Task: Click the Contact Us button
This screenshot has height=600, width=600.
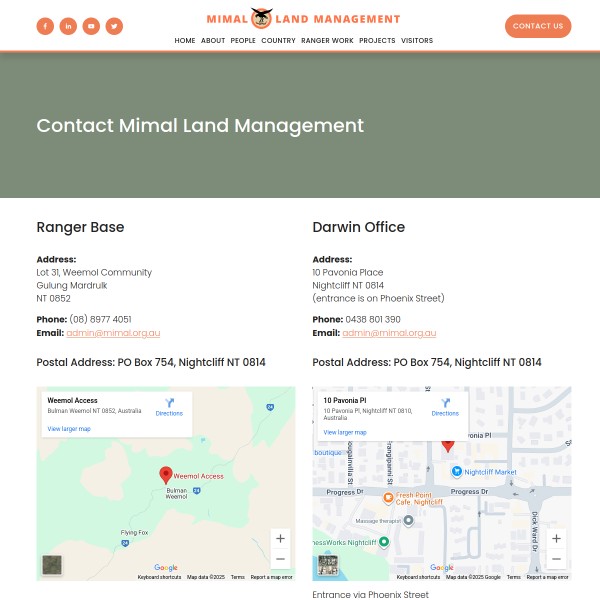Action: [x=538, y=26]
